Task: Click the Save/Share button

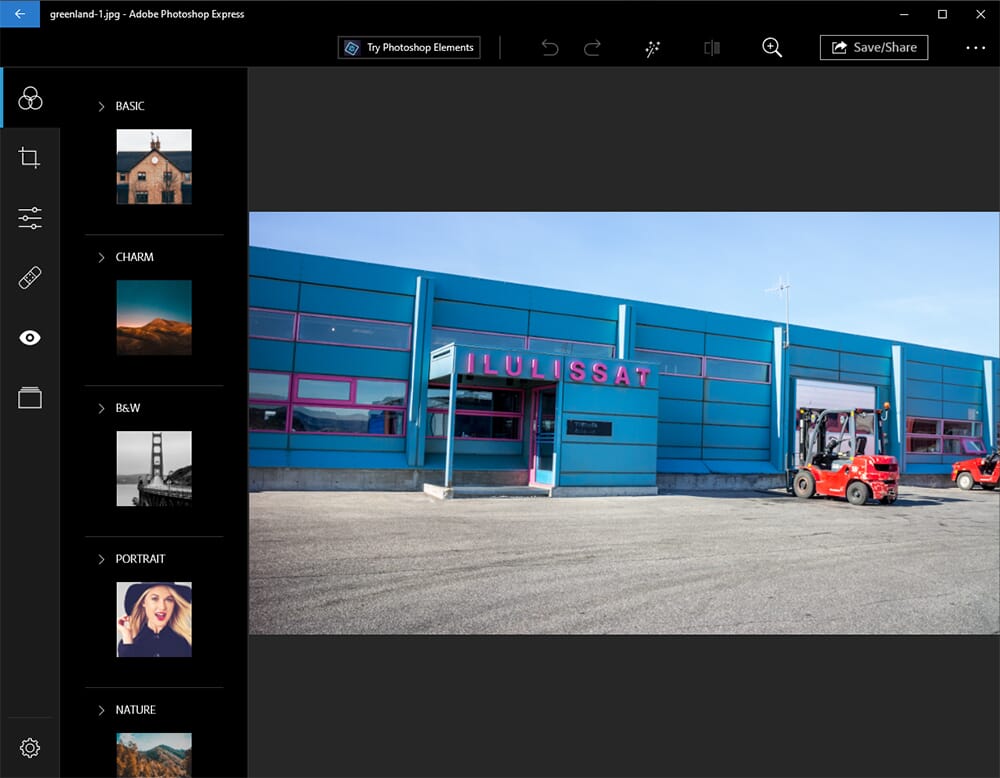Action: tap(873, 48)
